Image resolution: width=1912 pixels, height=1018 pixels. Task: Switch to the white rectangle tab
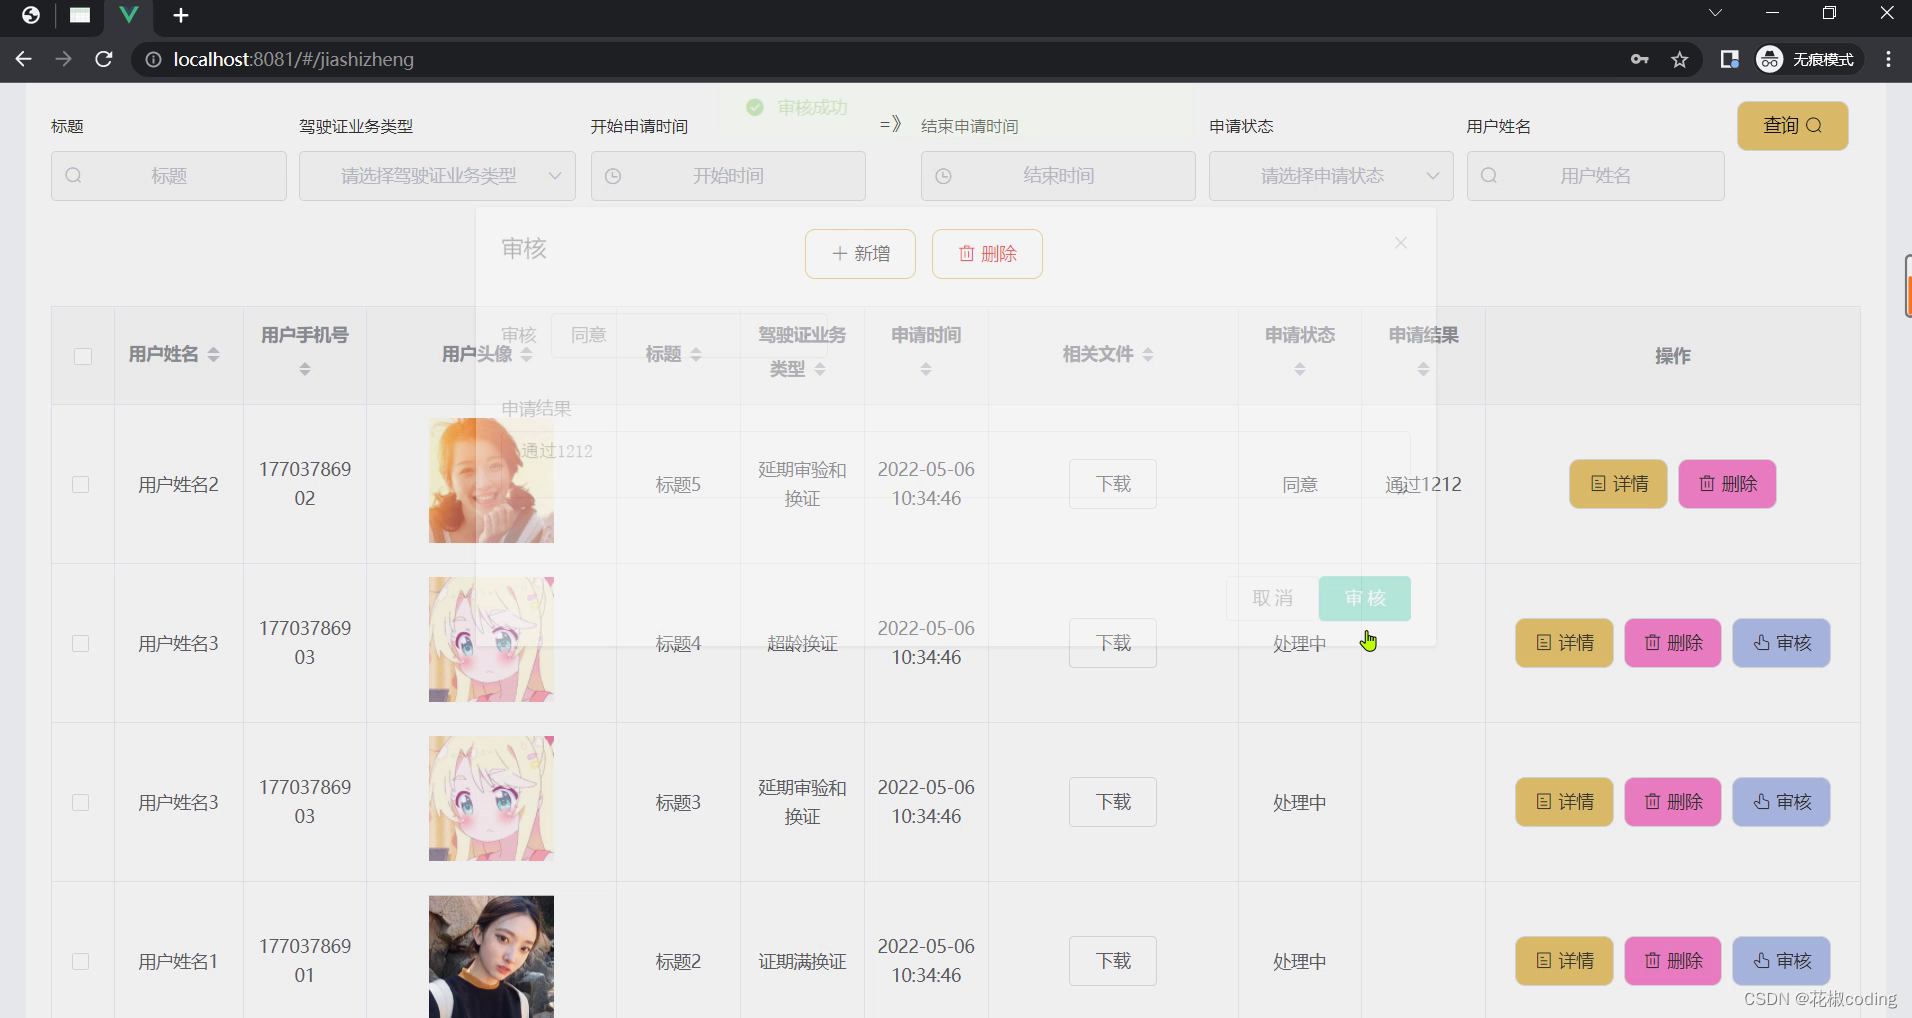80,15
